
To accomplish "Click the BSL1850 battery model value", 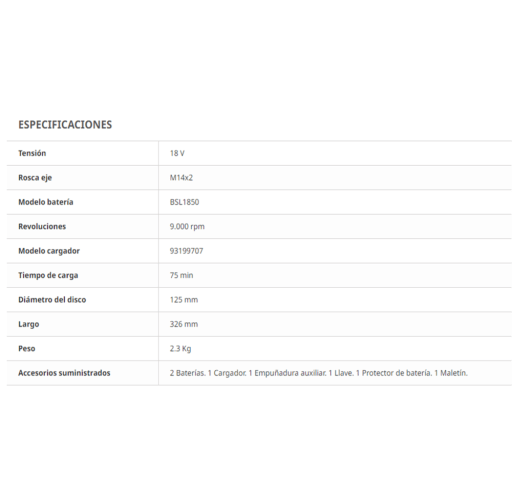I will (x=184, y=202).
